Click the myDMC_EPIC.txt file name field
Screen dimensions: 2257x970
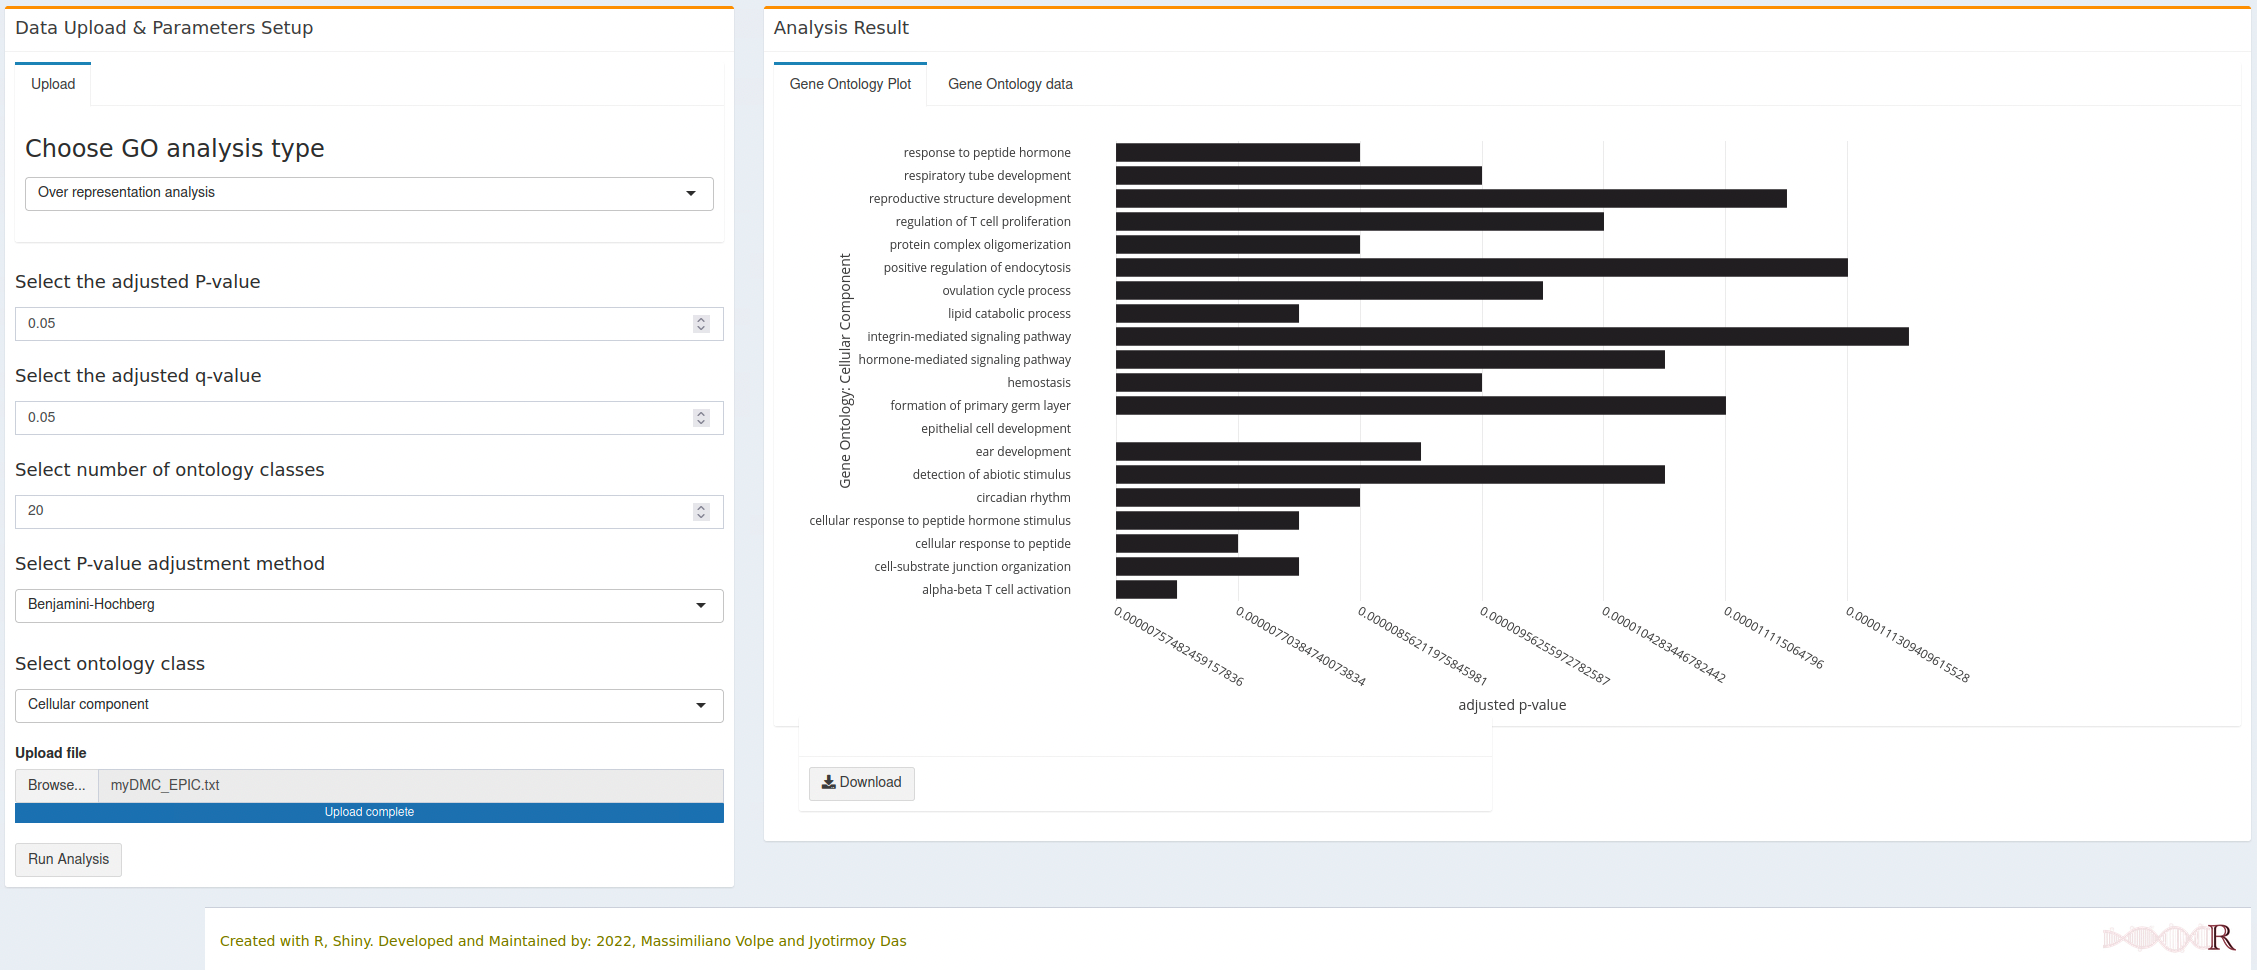[410, 786]
